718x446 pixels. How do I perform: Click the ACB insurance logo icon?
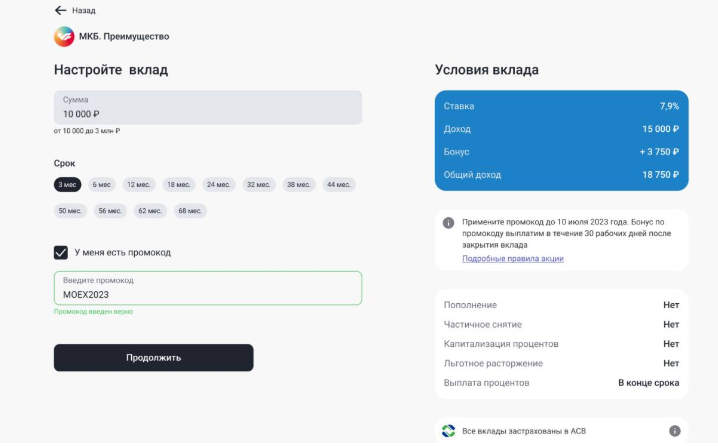pos(448,431)
